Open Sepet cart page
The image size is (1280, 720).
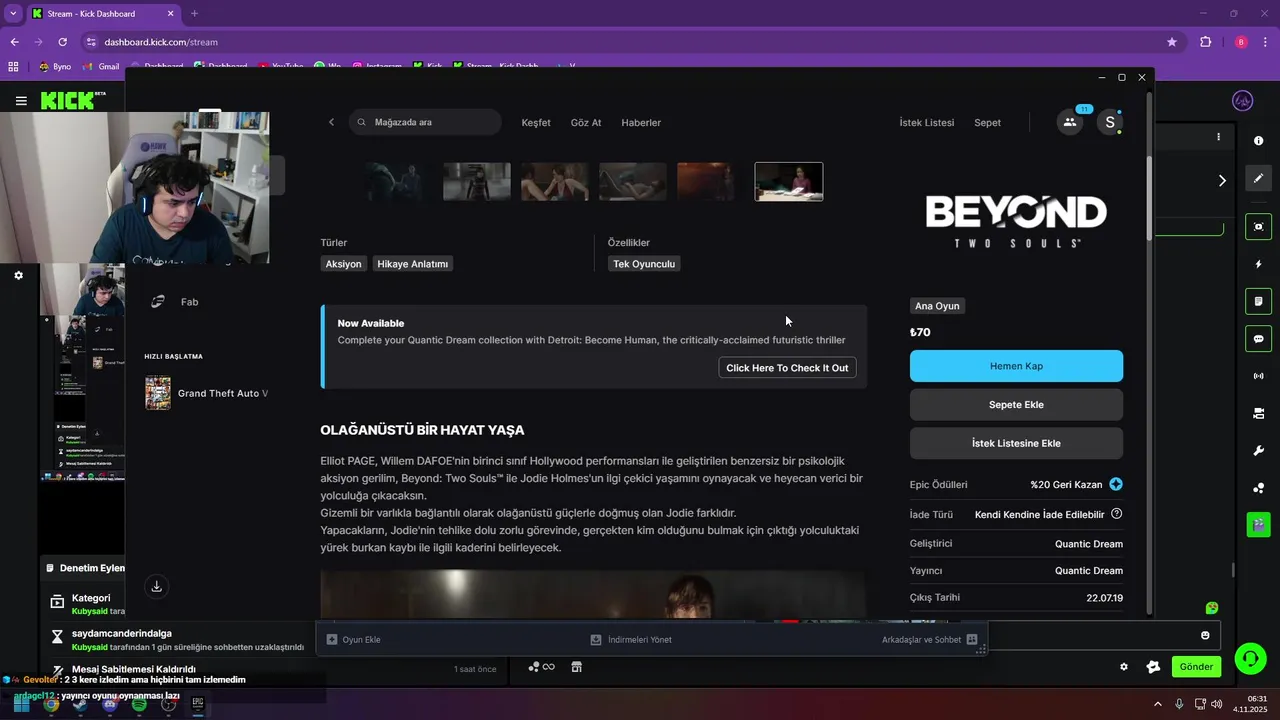pyautogui.click(x=988, y=123)
